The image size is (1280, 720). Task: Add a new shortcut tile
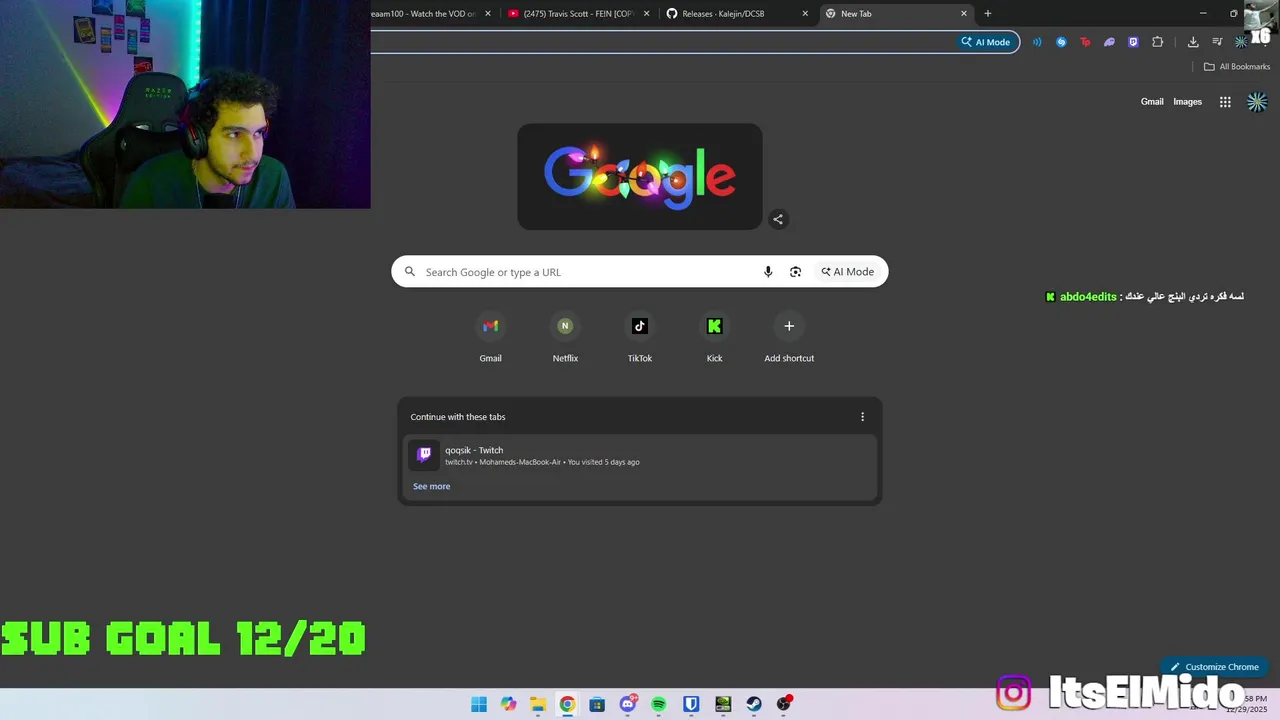coord(789,338)
